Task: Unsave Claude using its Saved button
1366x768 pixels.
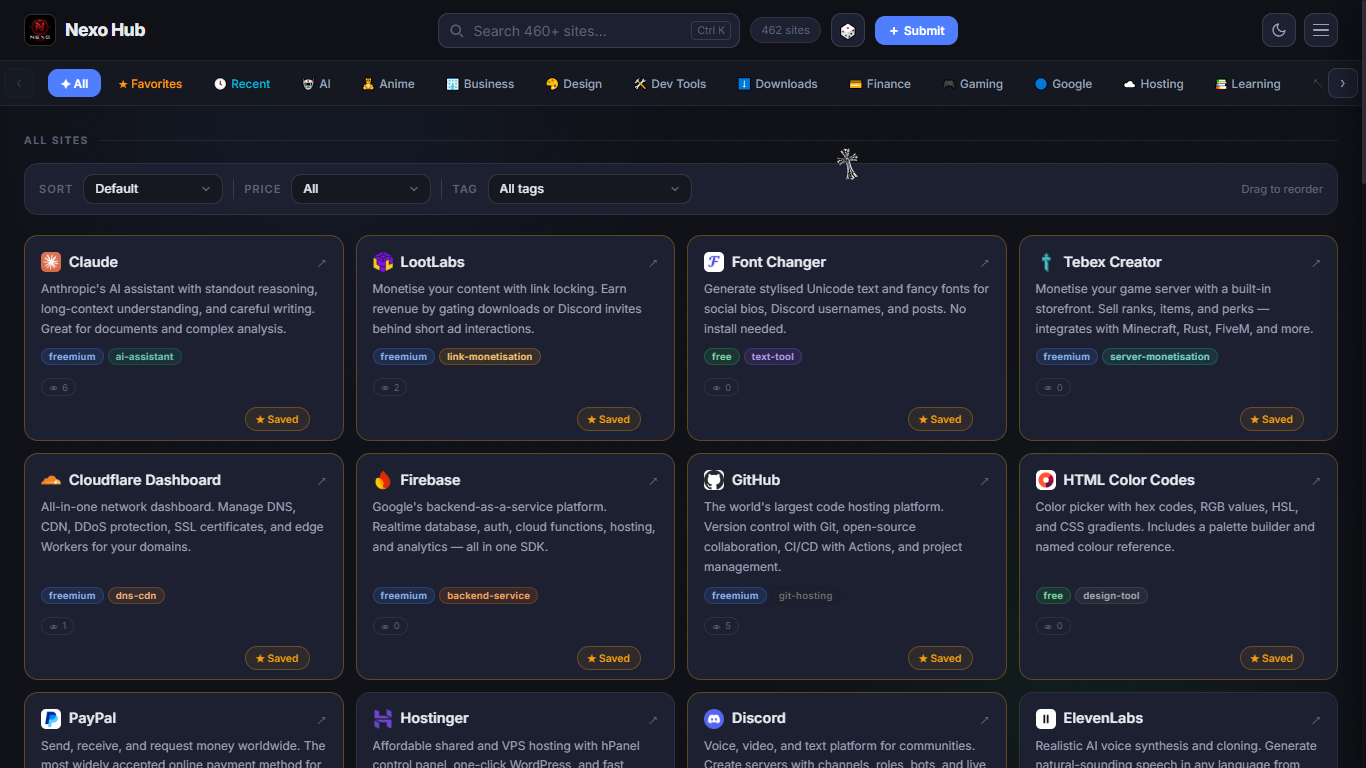Action: pos(277,419)
